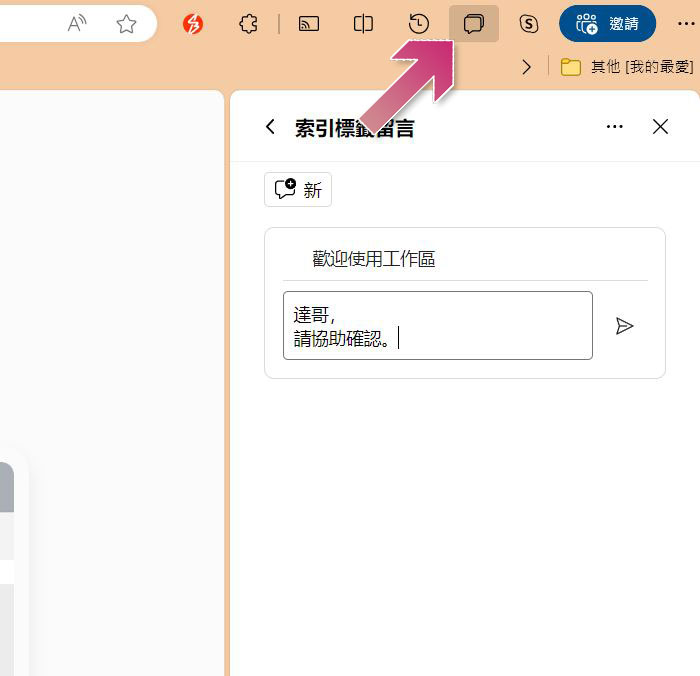Click the comment text input box
Viewport: 700px width, 676px height.
point(438,325)
